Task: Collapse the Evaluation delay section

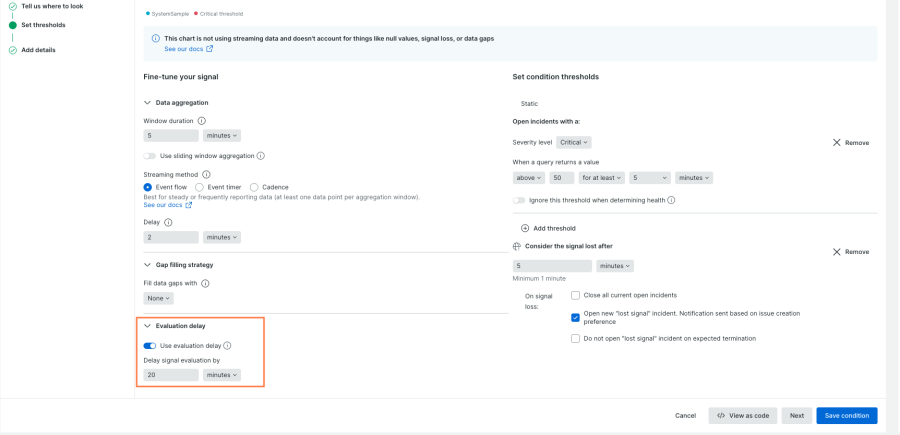Action: (148, 326)
